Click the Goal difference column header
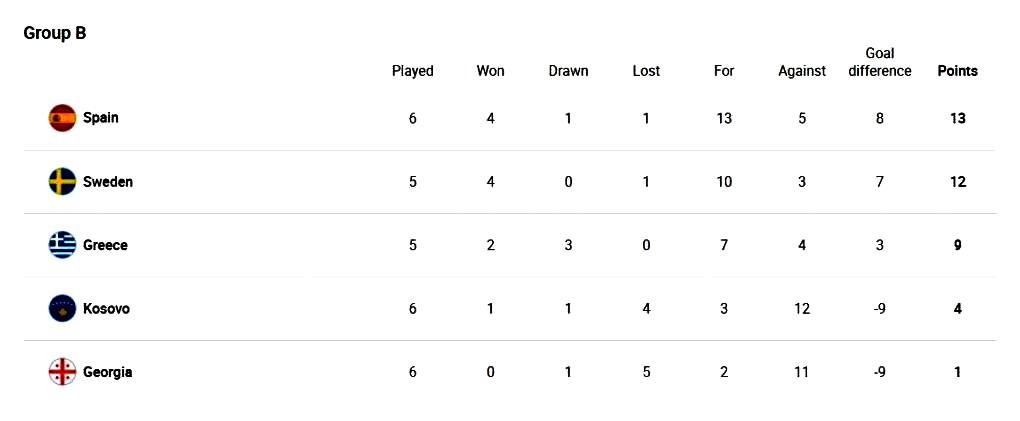Image resolution: width=1020 pixels, height=421 pixels. pos(879,62)
